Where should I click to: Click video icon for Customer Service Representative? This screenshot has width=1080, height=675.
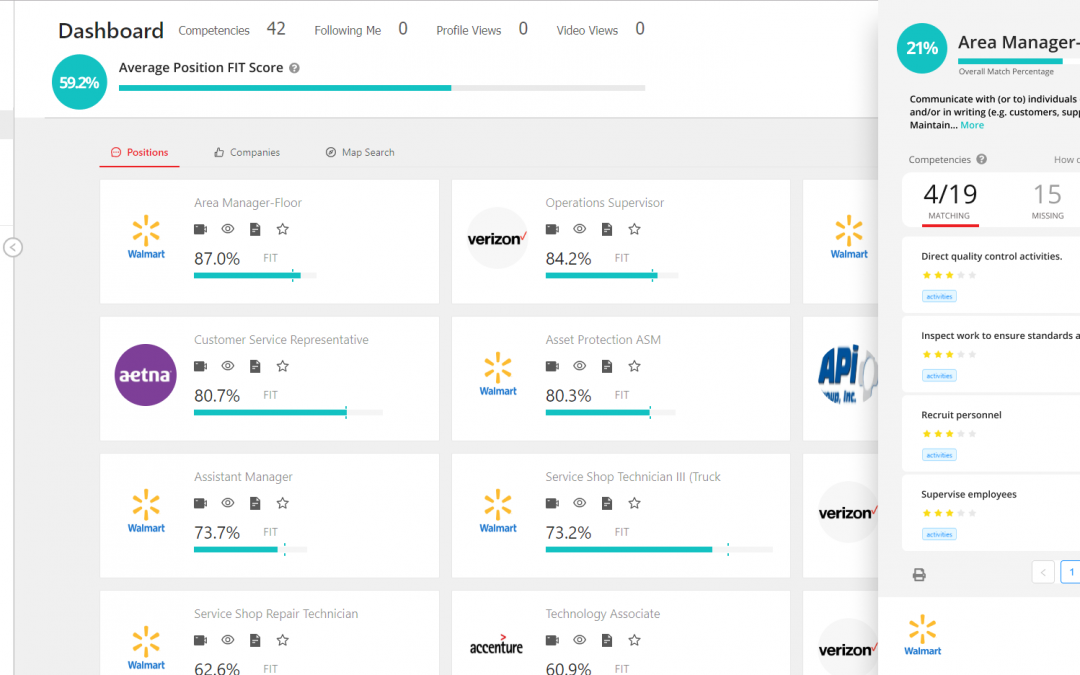(x=200, y=366)
